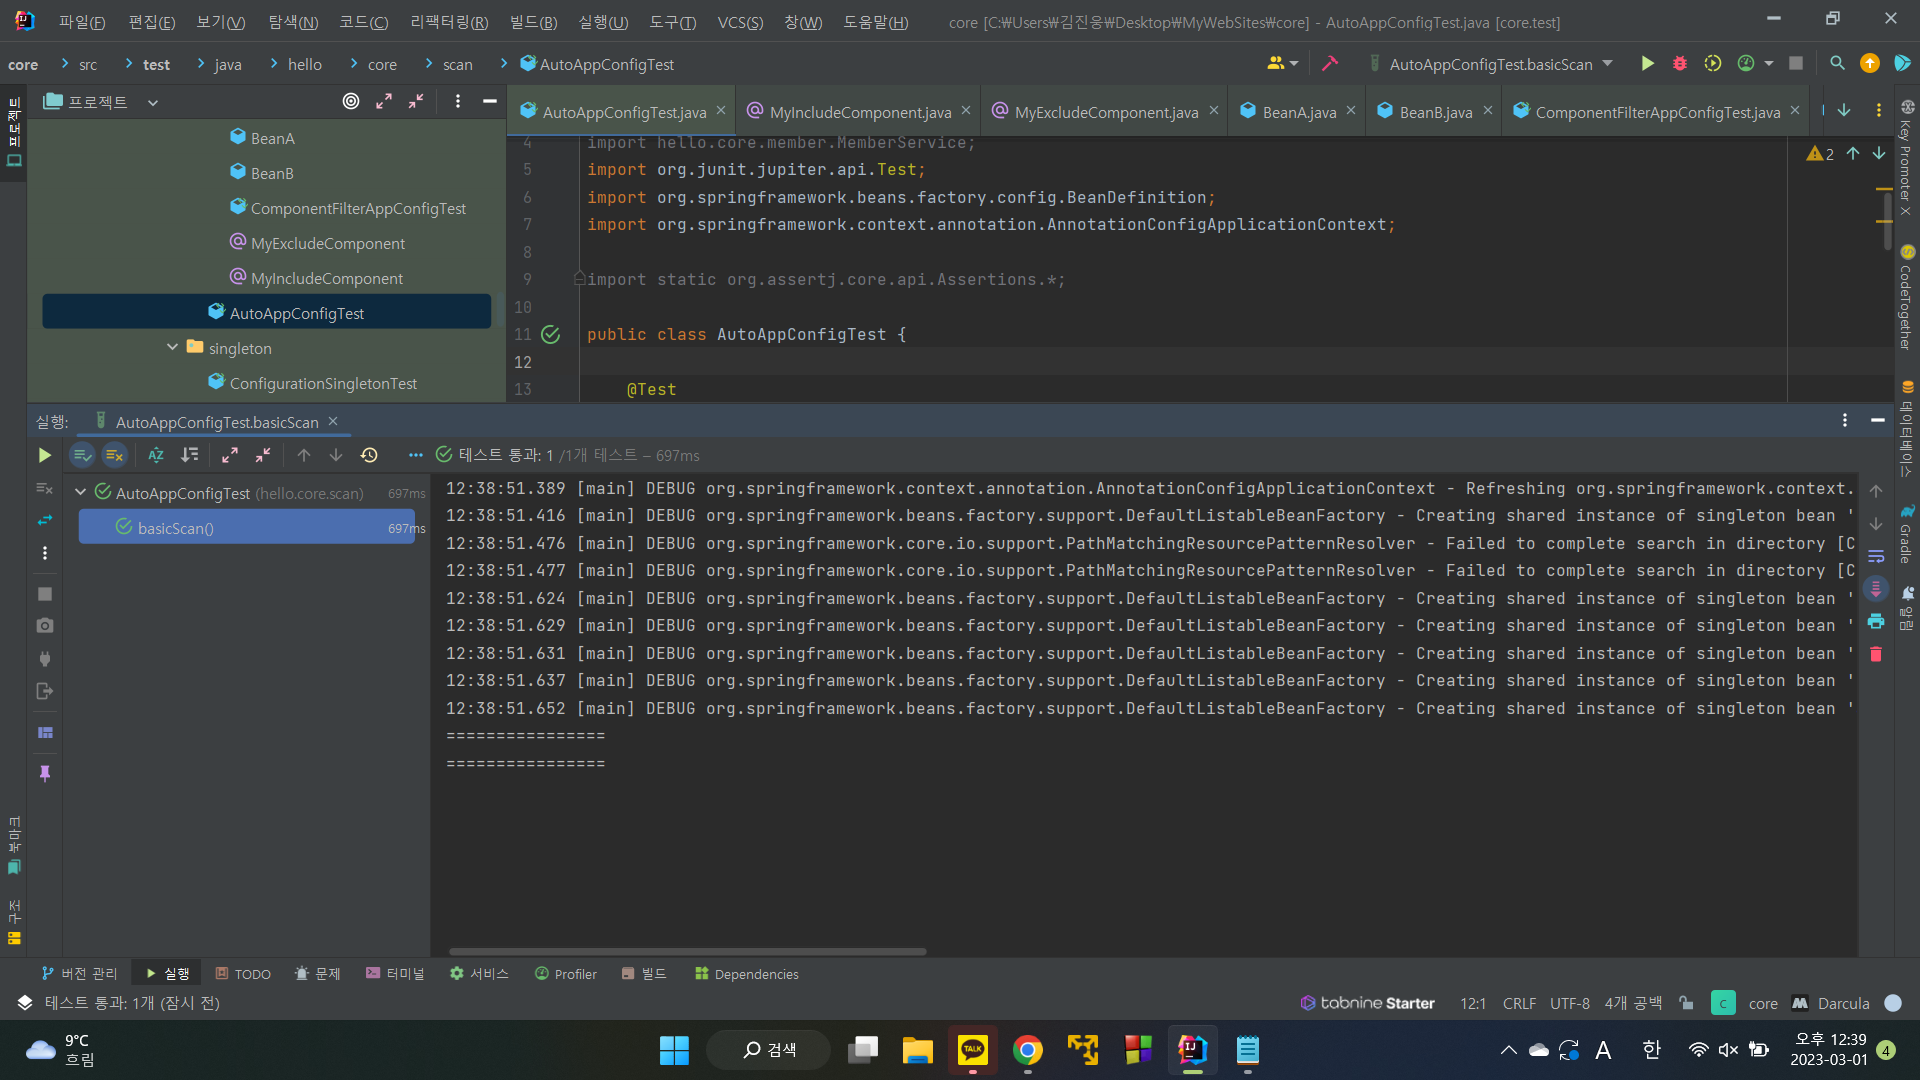Screen dimensions: 1920x1080
Task: Click CRLF line separator in status bar
Action: click(x=1519, y=1003)
